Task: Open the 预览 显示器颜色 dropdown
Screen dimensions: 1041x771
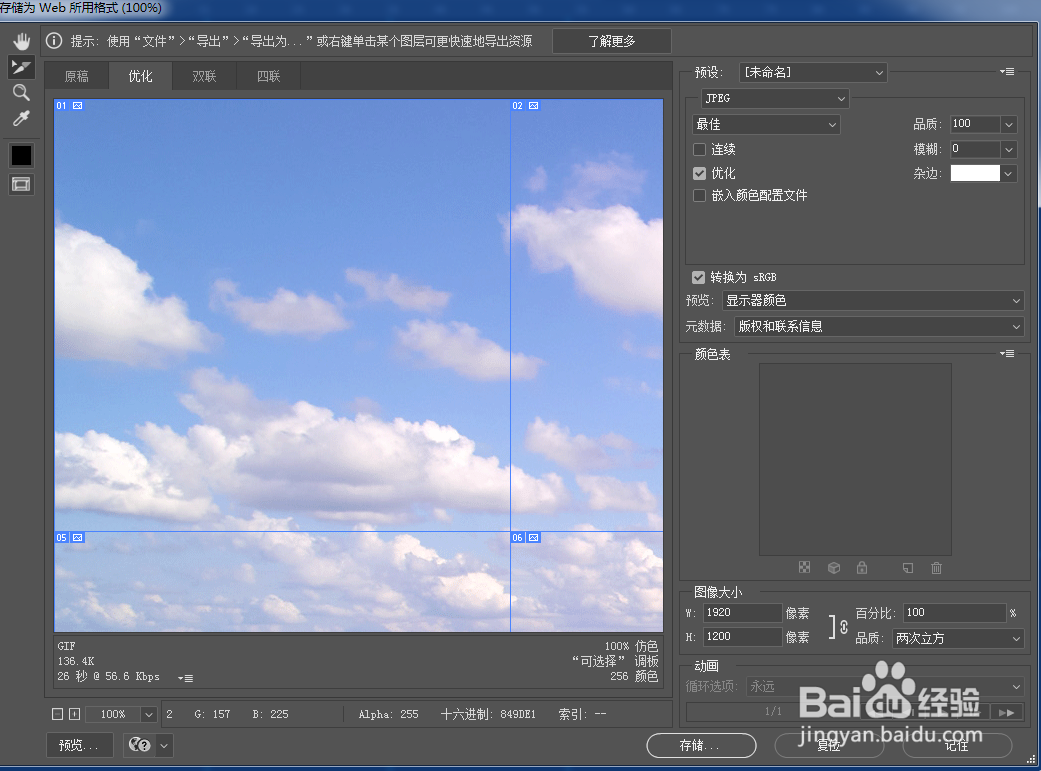Action: click(x=873, y=301)
